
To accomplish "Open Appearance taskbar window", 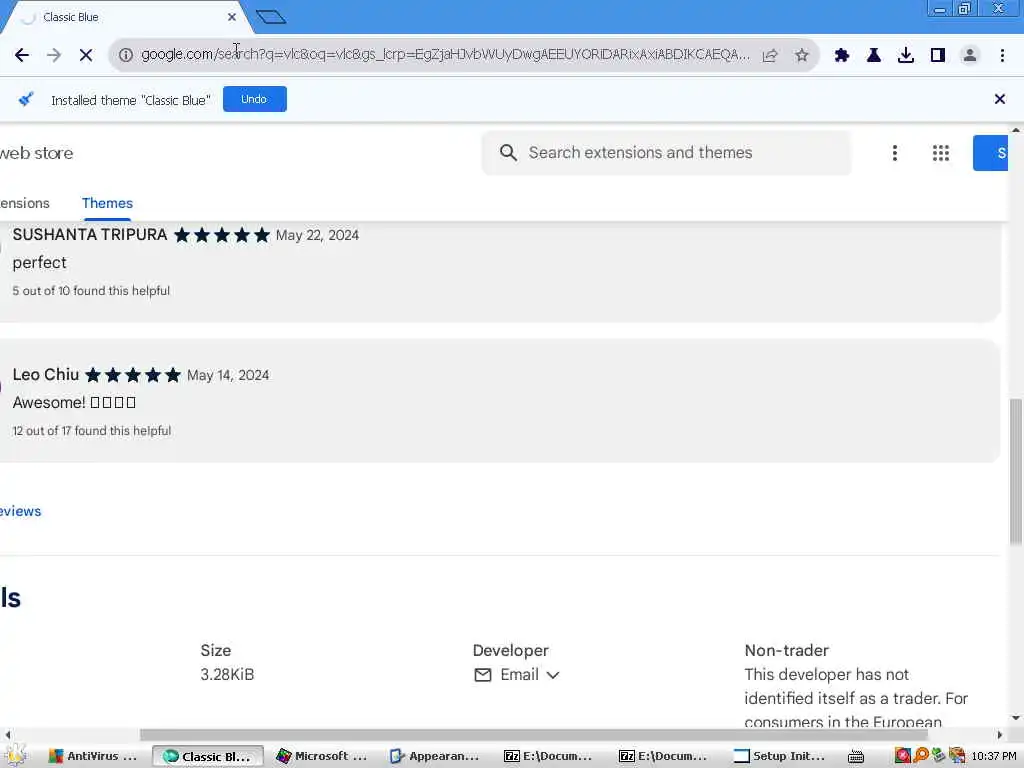I will (435, 756).
